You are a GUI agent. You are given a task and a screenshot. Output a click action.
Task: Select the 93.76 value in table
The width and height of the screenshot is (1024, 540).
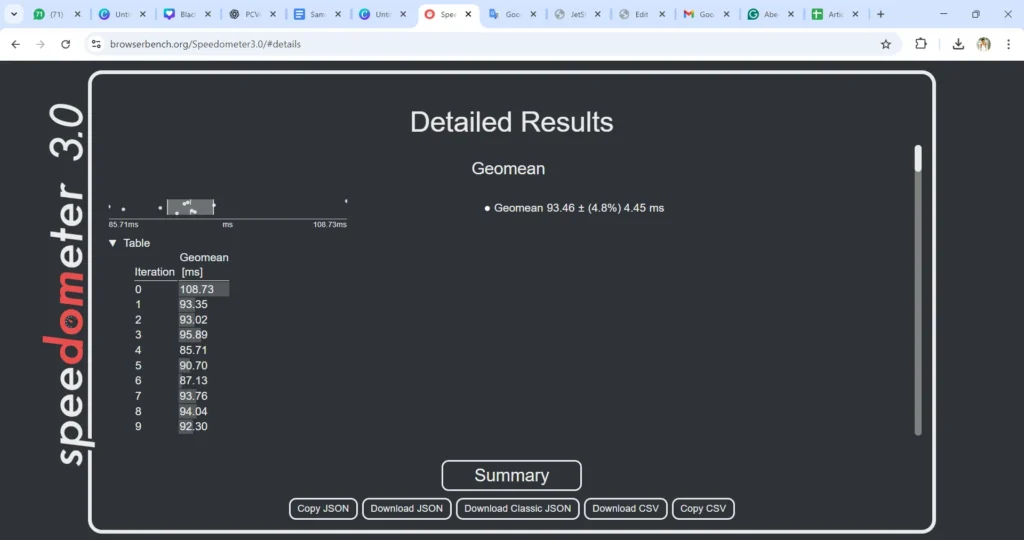click(193, 396)
